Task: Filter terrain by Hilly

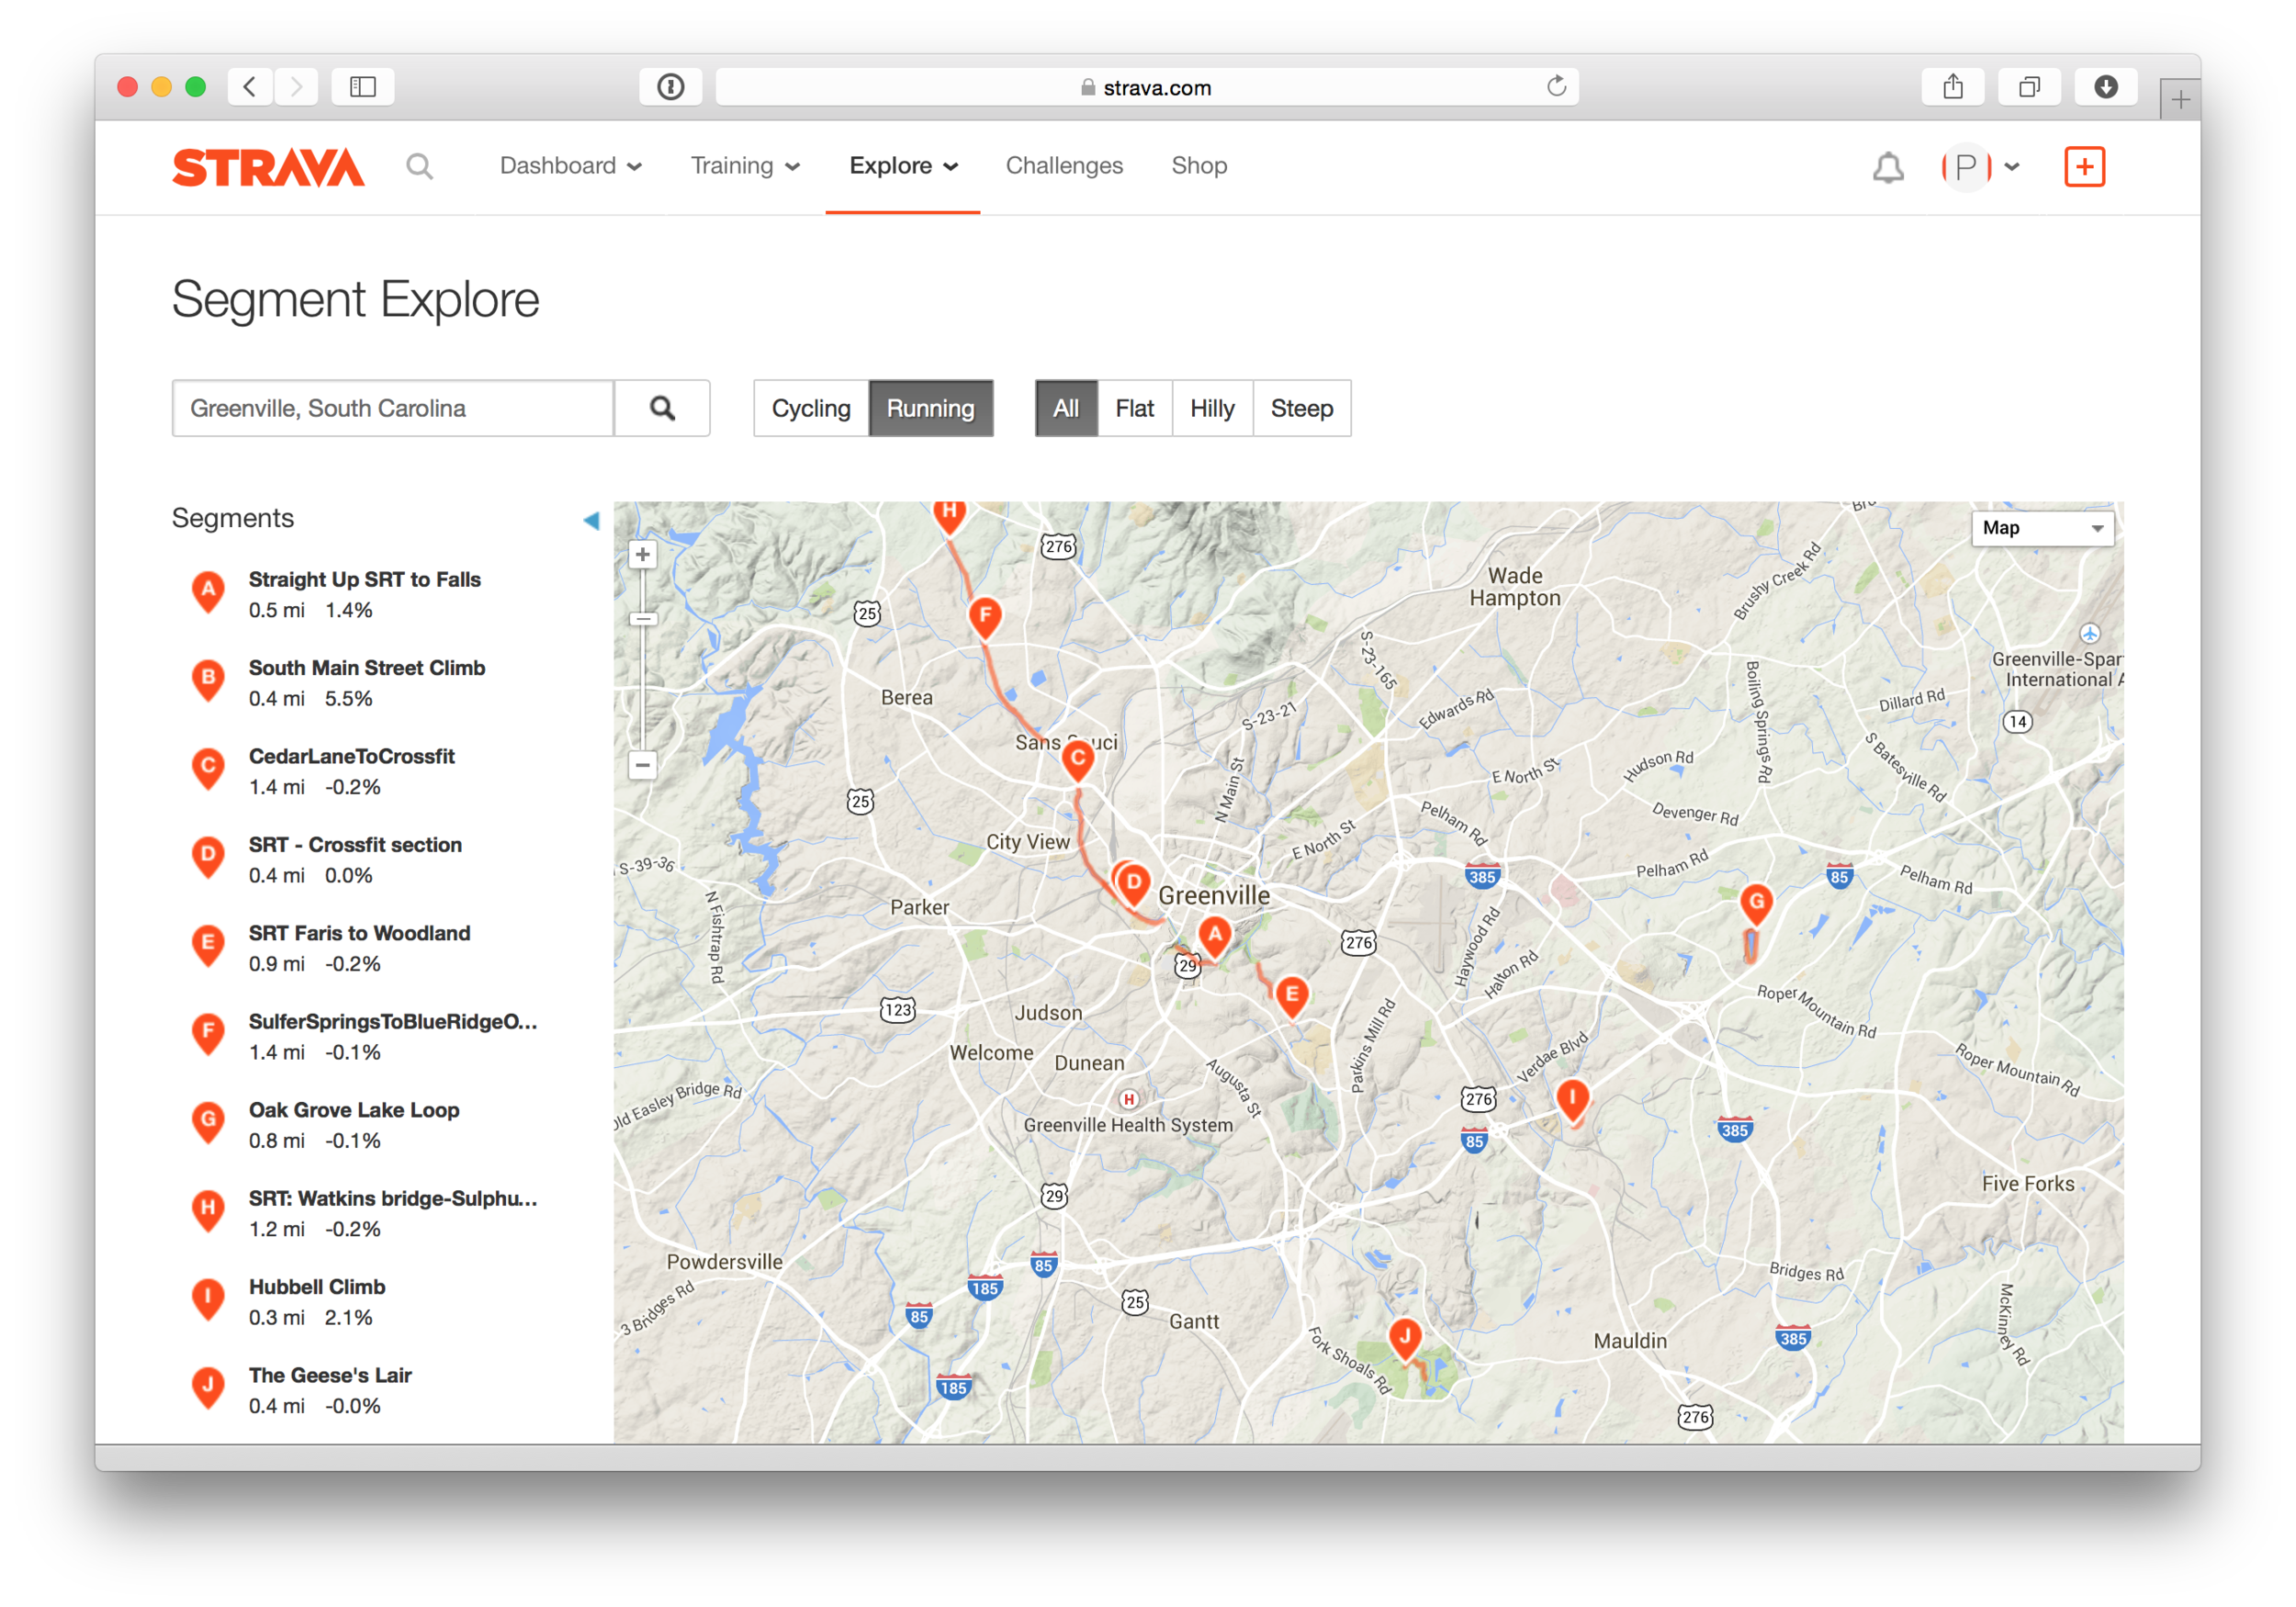Action: (x=1212, y=408)
